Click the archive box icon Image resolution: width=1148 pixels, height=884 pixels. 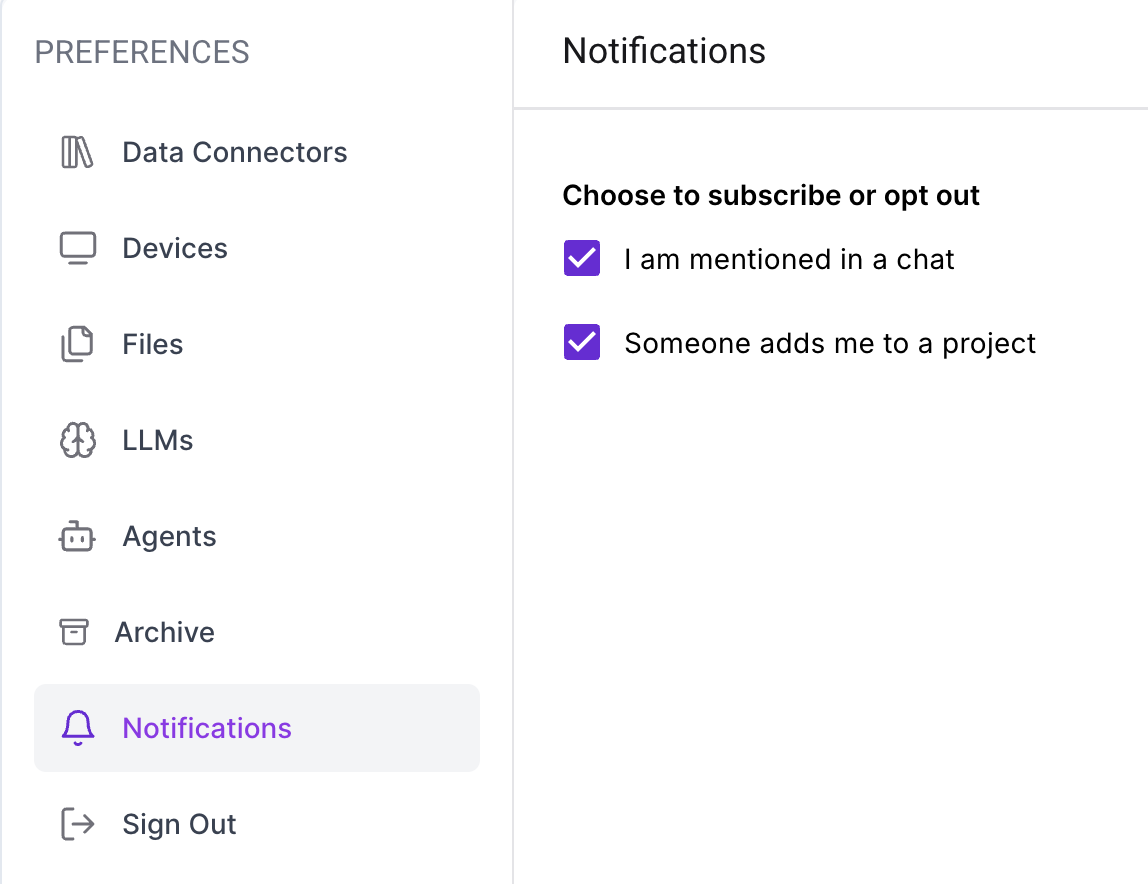pos(73,632)
